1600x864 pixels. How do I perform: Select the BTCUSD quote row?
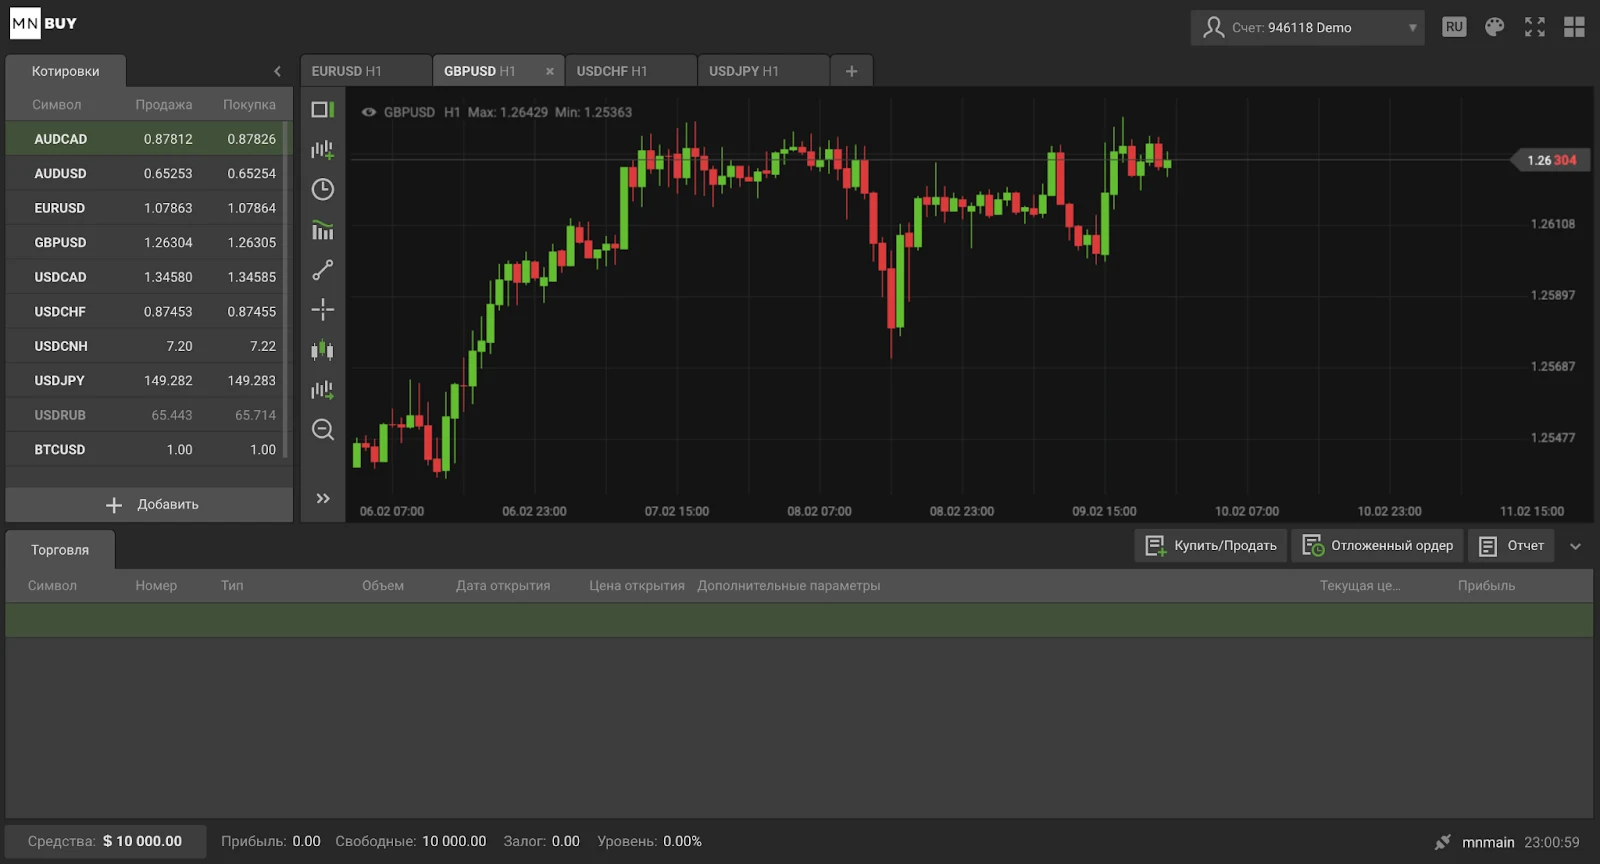coord(145,449)
